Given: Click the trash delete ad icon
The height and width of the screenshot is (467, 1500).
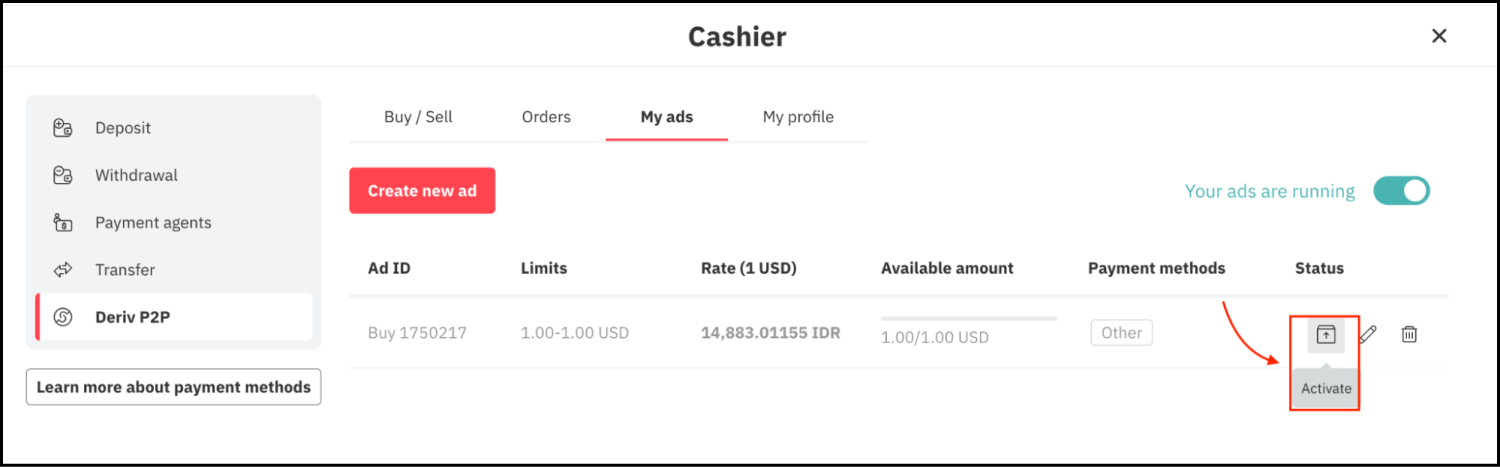Looking at the screenshot, I should [x=1409, y=334].
